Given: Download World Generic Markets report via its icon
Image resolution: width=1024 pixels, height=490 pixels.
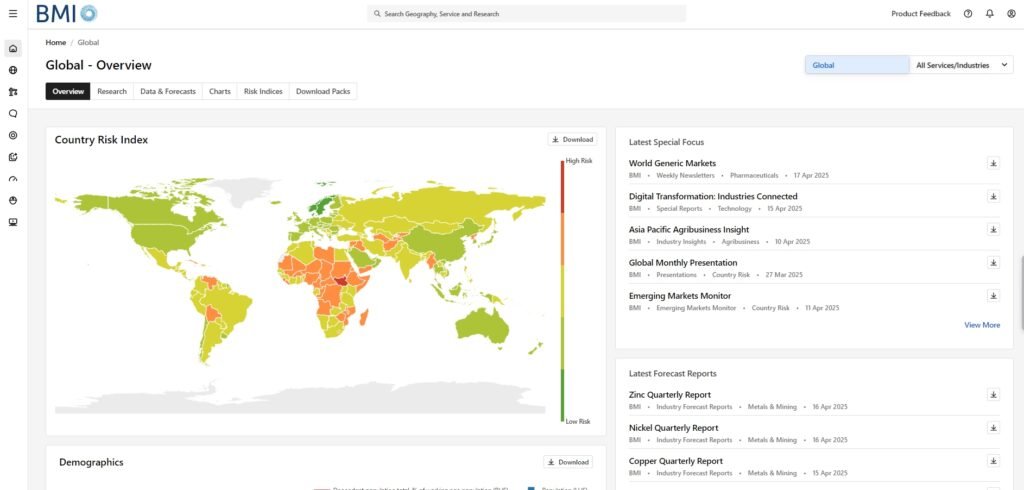Looking at the screenshot, I should tap(993, 163).
